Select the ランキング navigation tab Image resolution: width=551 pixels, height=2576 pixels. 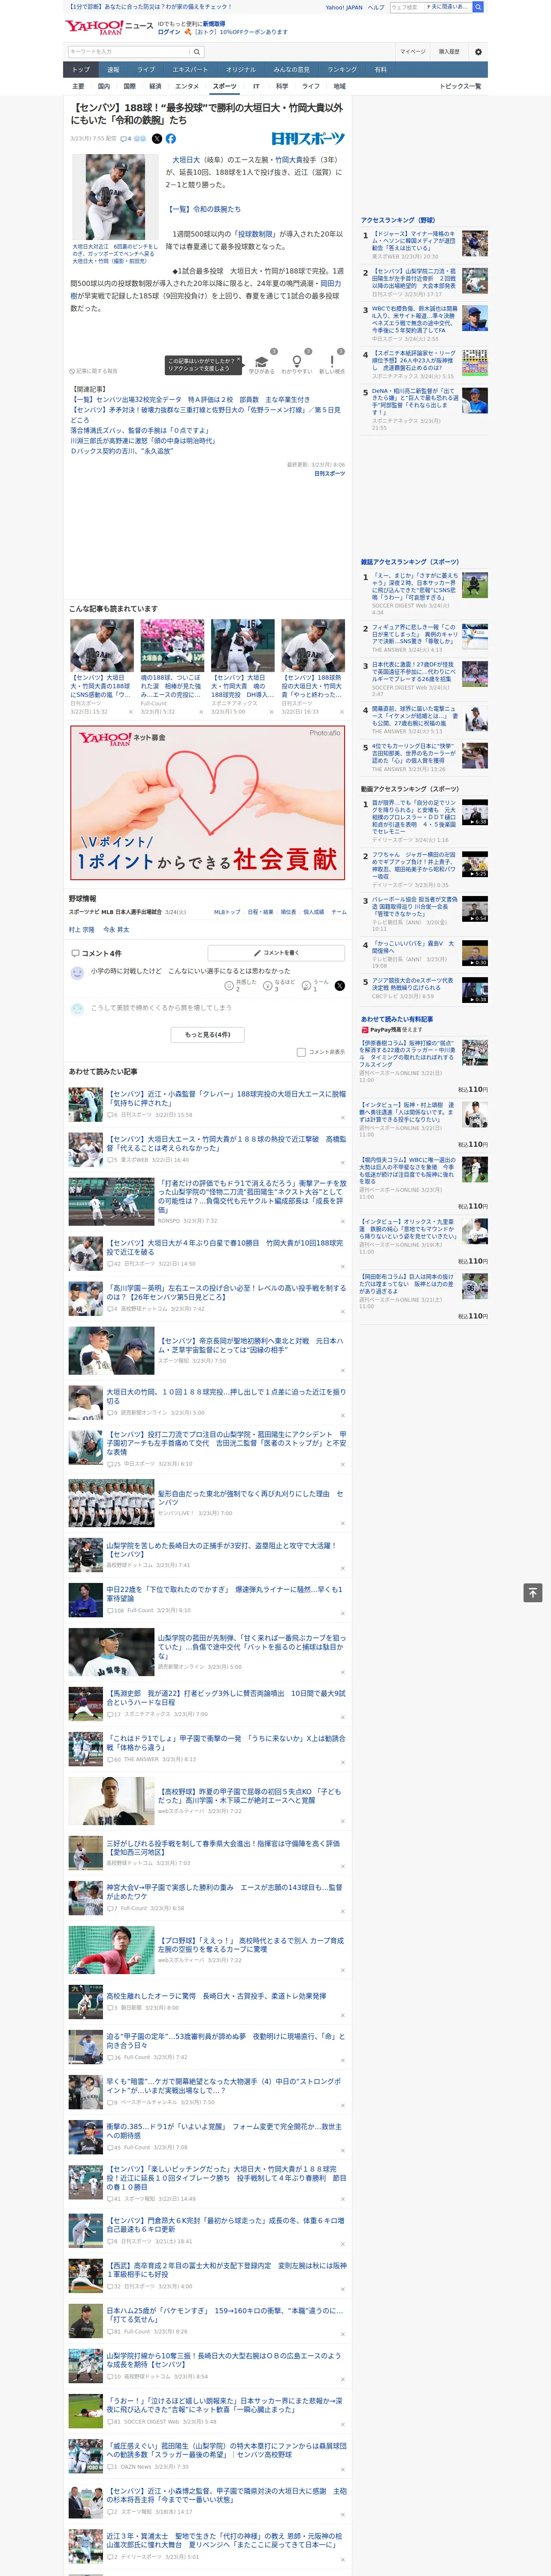[342, 70]
